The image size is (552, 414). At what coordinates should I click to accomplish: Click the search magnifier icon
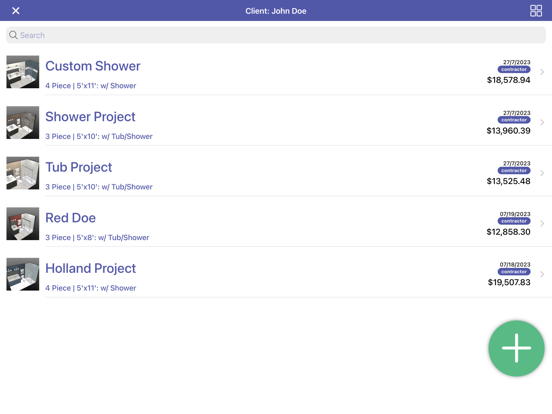click(x=13, y=35)
